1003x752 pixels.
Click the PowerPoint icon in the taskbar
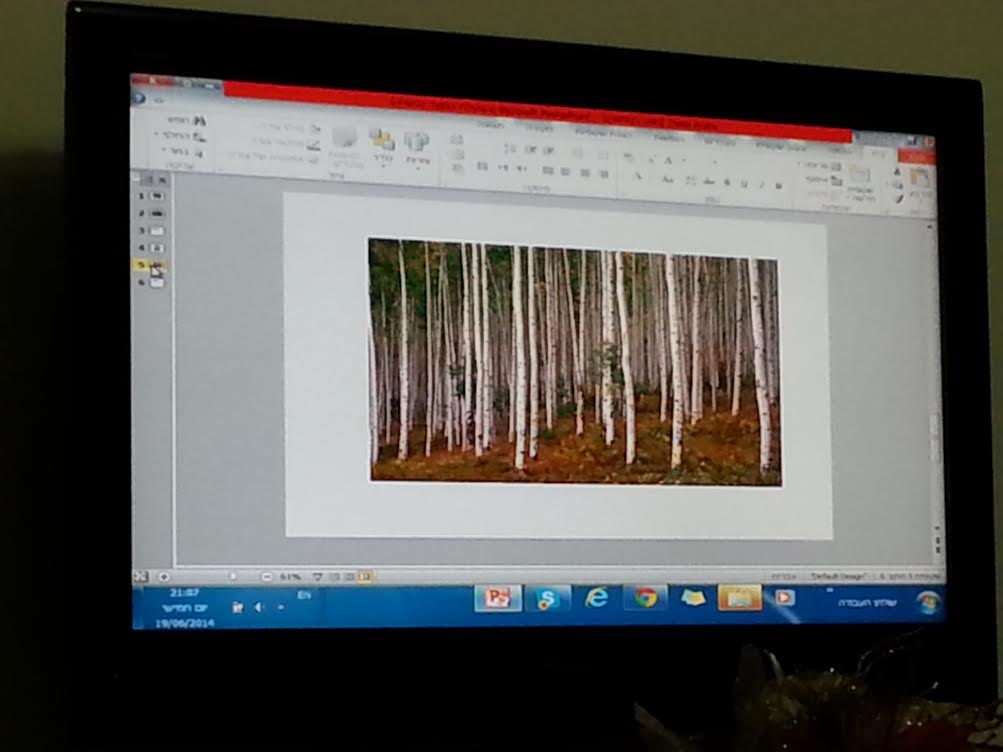497,598
